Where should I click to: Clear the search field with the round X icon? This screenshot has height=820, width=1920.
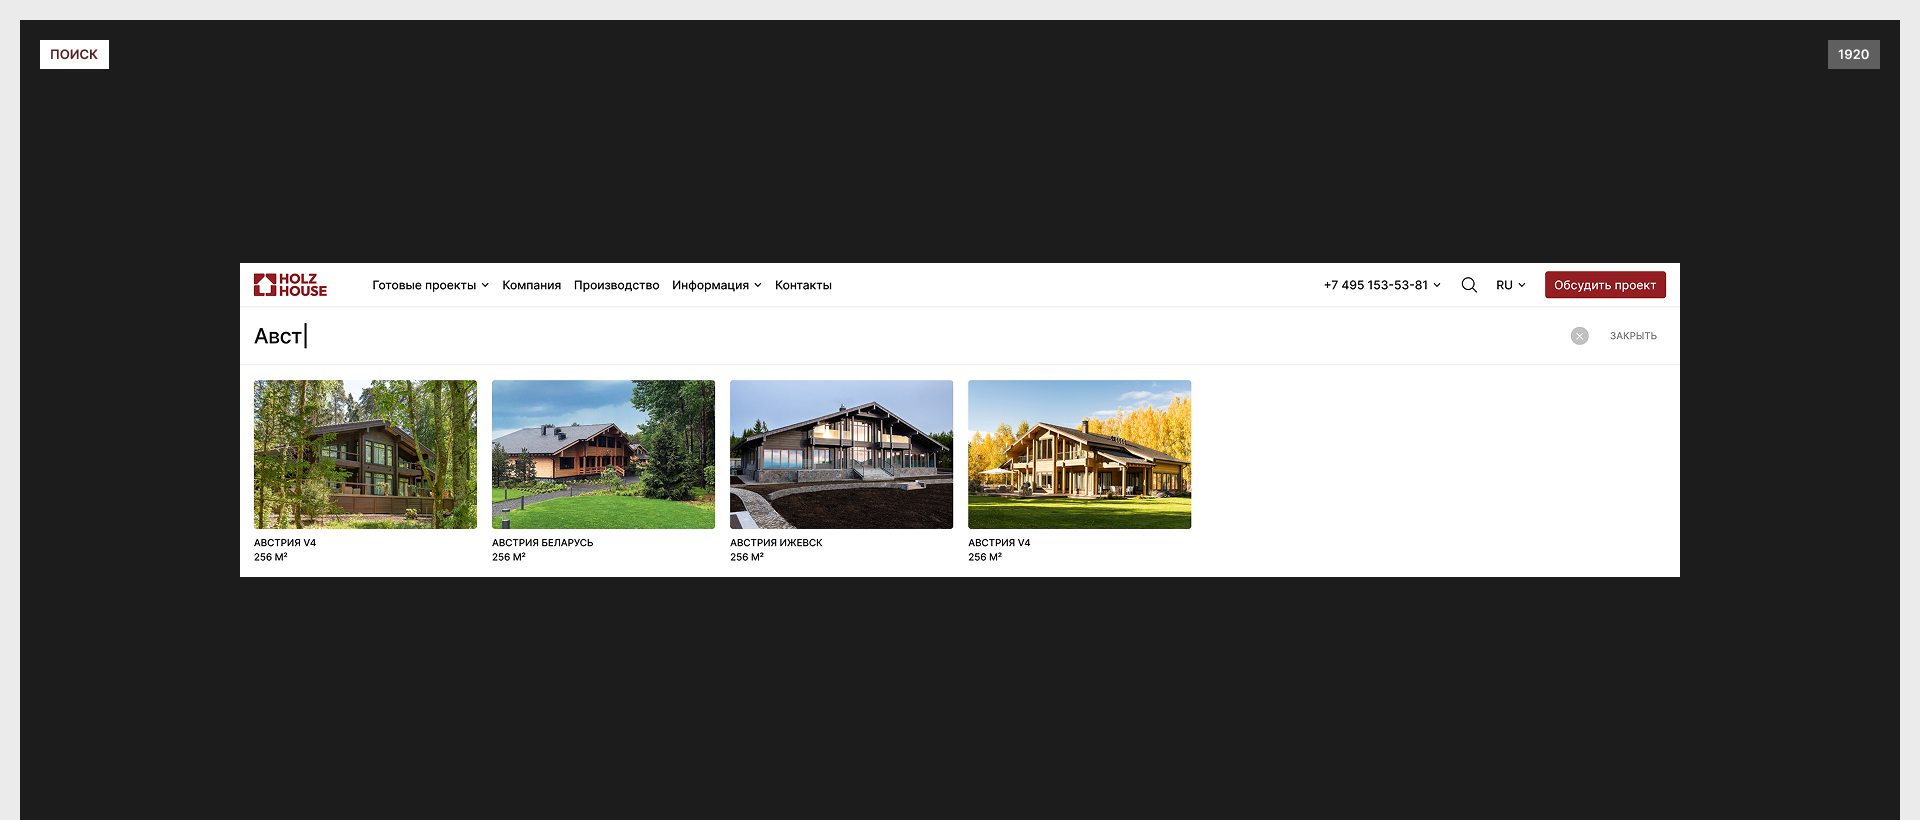(x=1579, y=336)
